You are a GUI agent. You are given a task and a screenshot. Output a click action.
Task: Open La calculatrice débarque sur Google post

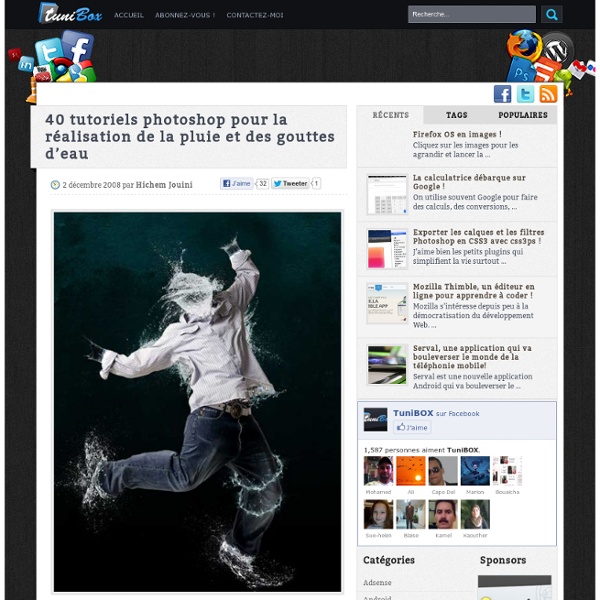pos(469,182)
